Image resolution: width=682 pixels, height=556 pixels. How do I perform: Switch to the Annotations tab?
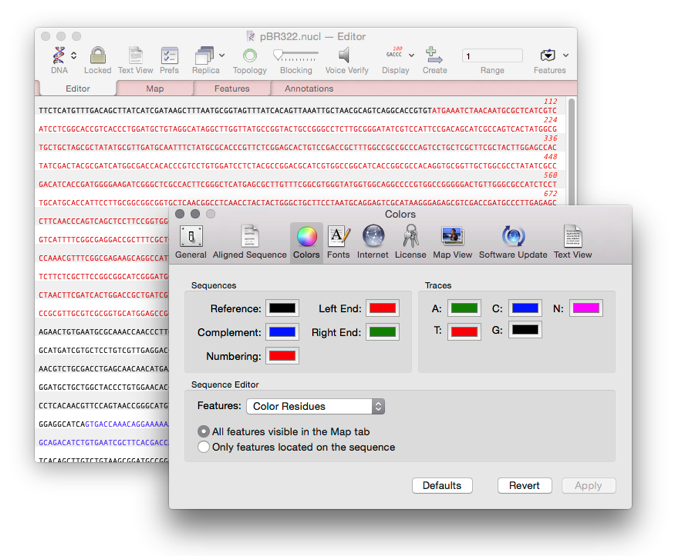[309, 89]
